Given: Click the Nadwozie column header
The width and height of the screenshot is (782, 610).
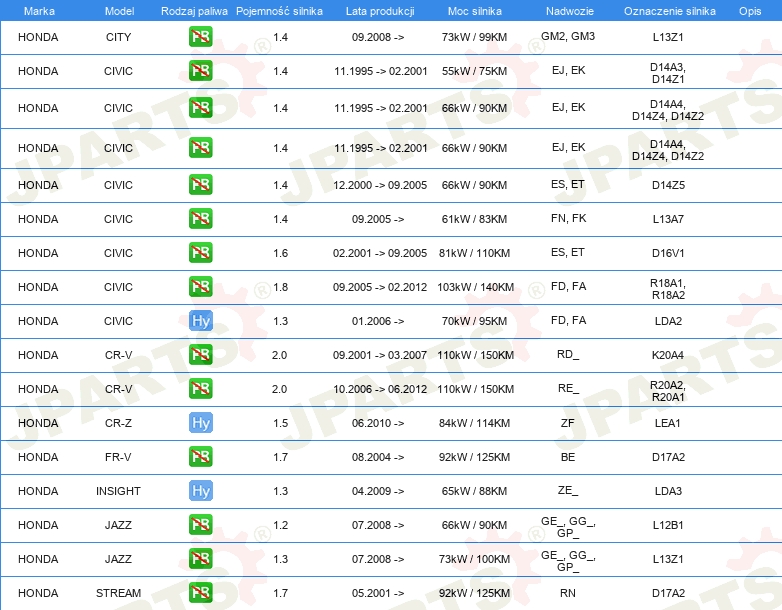Looking at the screenshot, I should 570,11.
